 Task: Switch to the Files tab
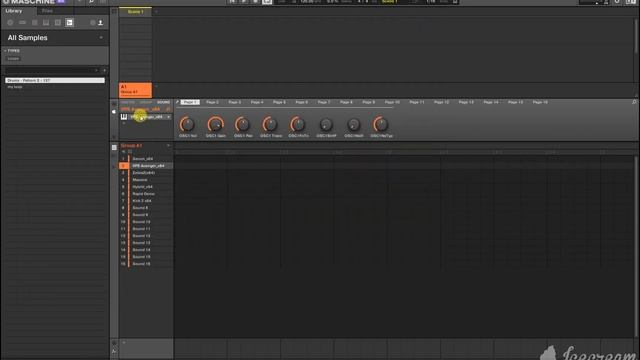pyautogui.click(x=47, y=11)
